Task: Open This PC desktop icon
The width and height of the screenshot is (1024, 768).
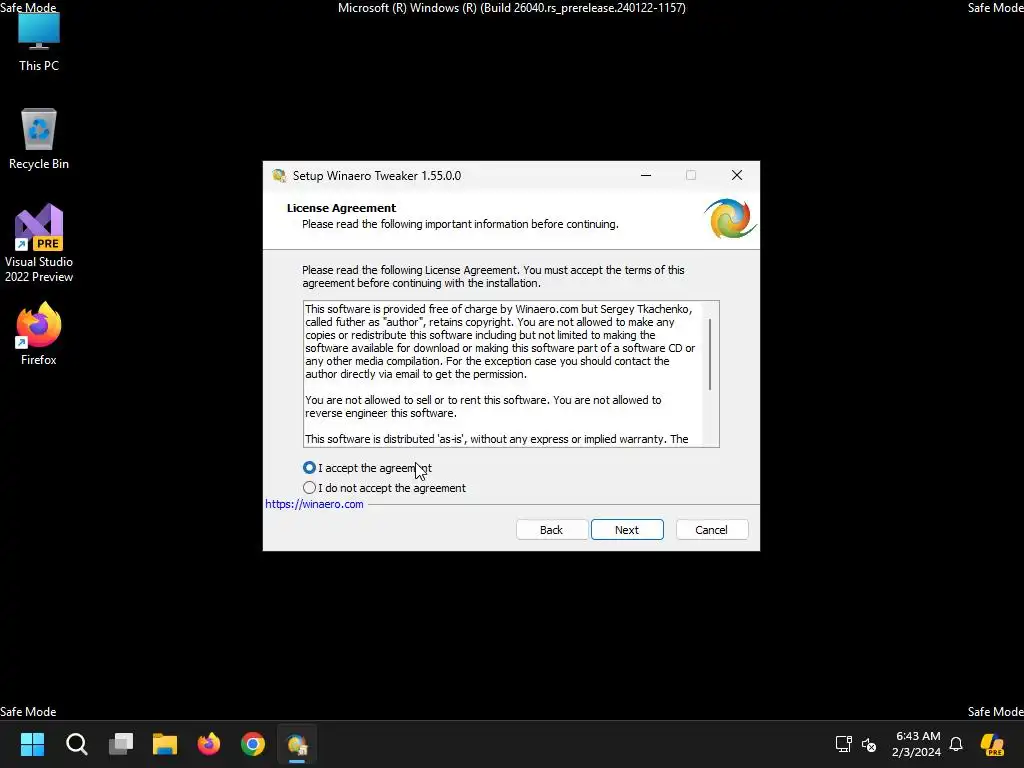Action: (x=39, y=41)
